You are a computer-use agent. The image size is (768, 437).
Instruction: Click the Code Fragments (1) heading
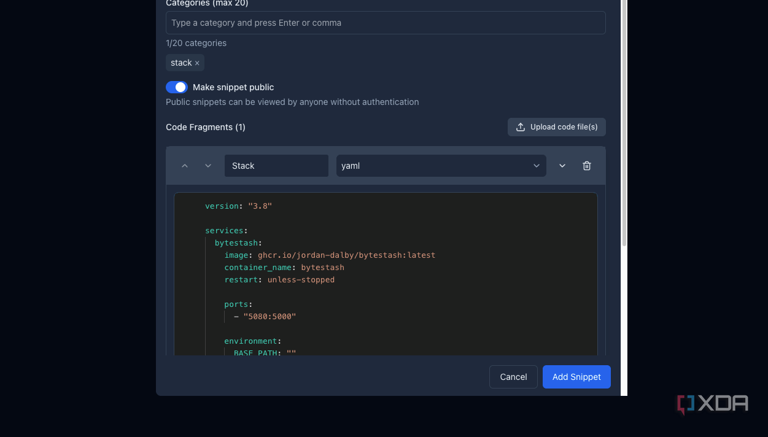click(x=205, y=127)
